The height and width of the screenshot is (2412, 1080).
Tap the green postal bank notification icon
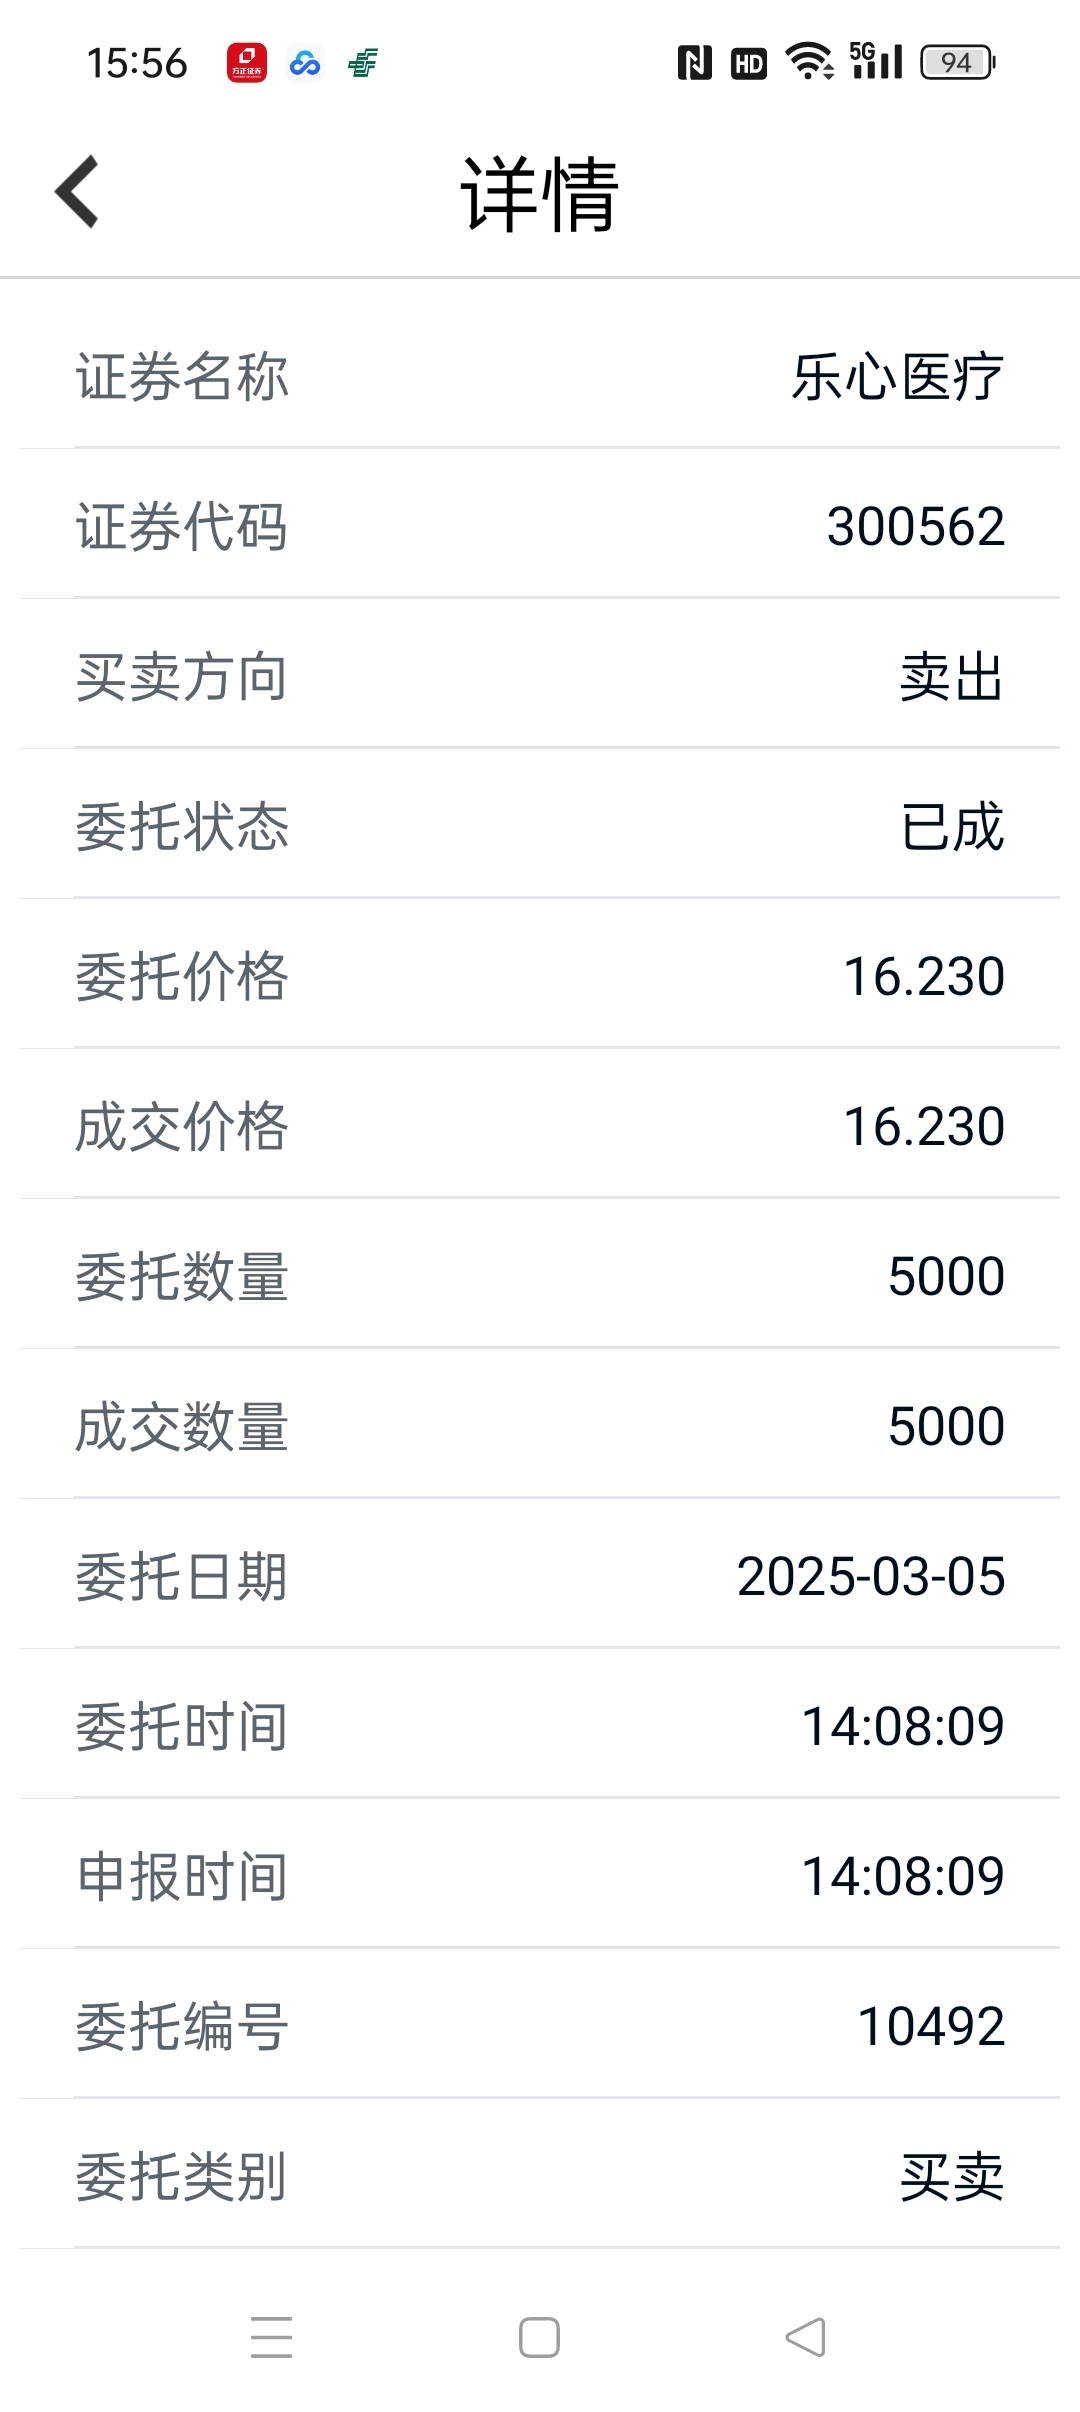click(x=363, y=63)
